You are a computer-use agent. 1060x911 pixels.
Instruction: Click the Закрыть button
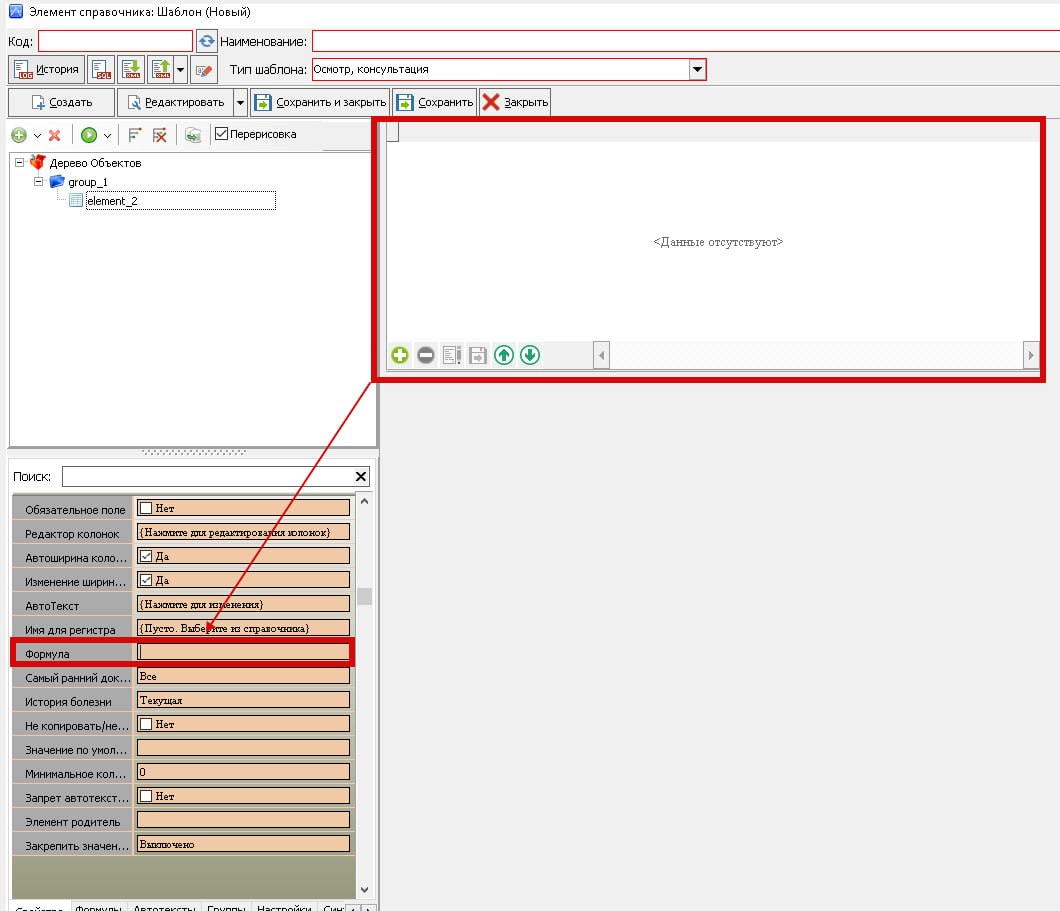[514, 103]
